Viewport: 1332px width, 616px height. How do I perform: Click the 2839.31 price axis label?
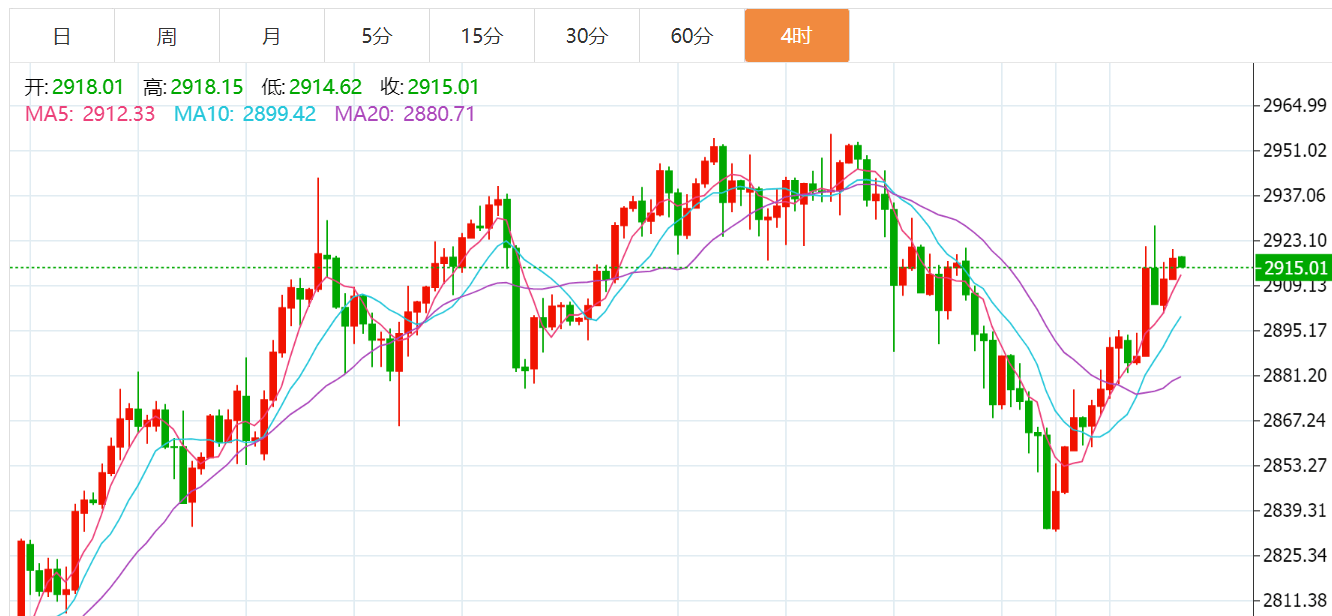coord(1294,511)
